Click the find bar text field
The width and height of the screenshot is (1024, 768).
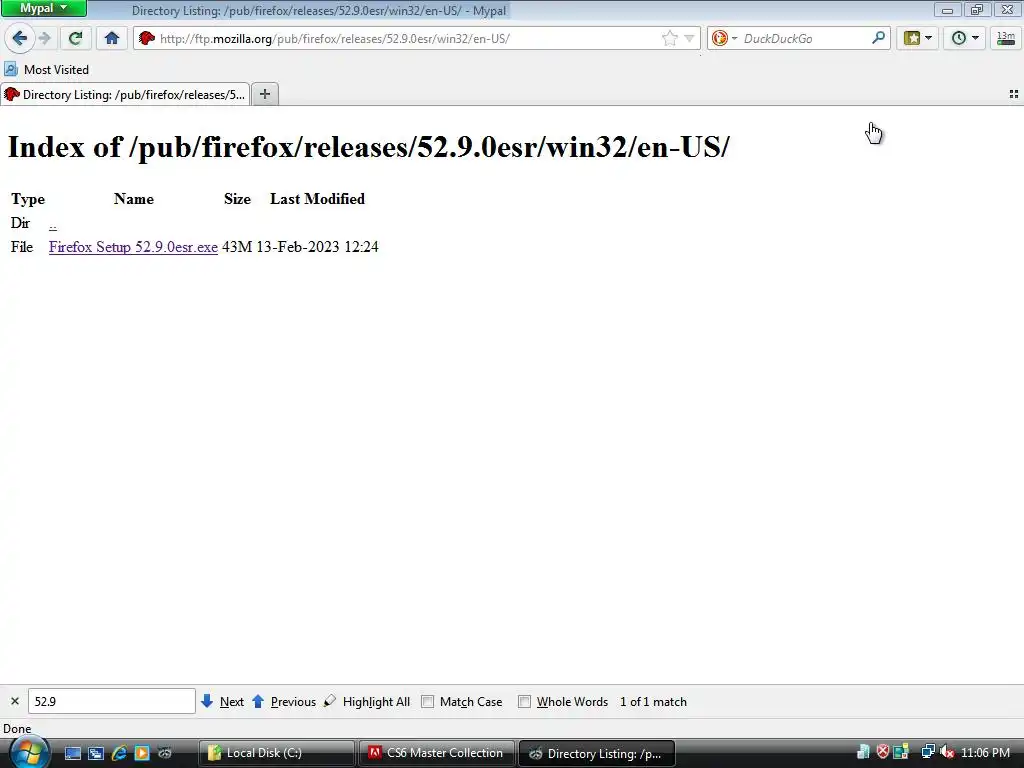pos(112,701)
